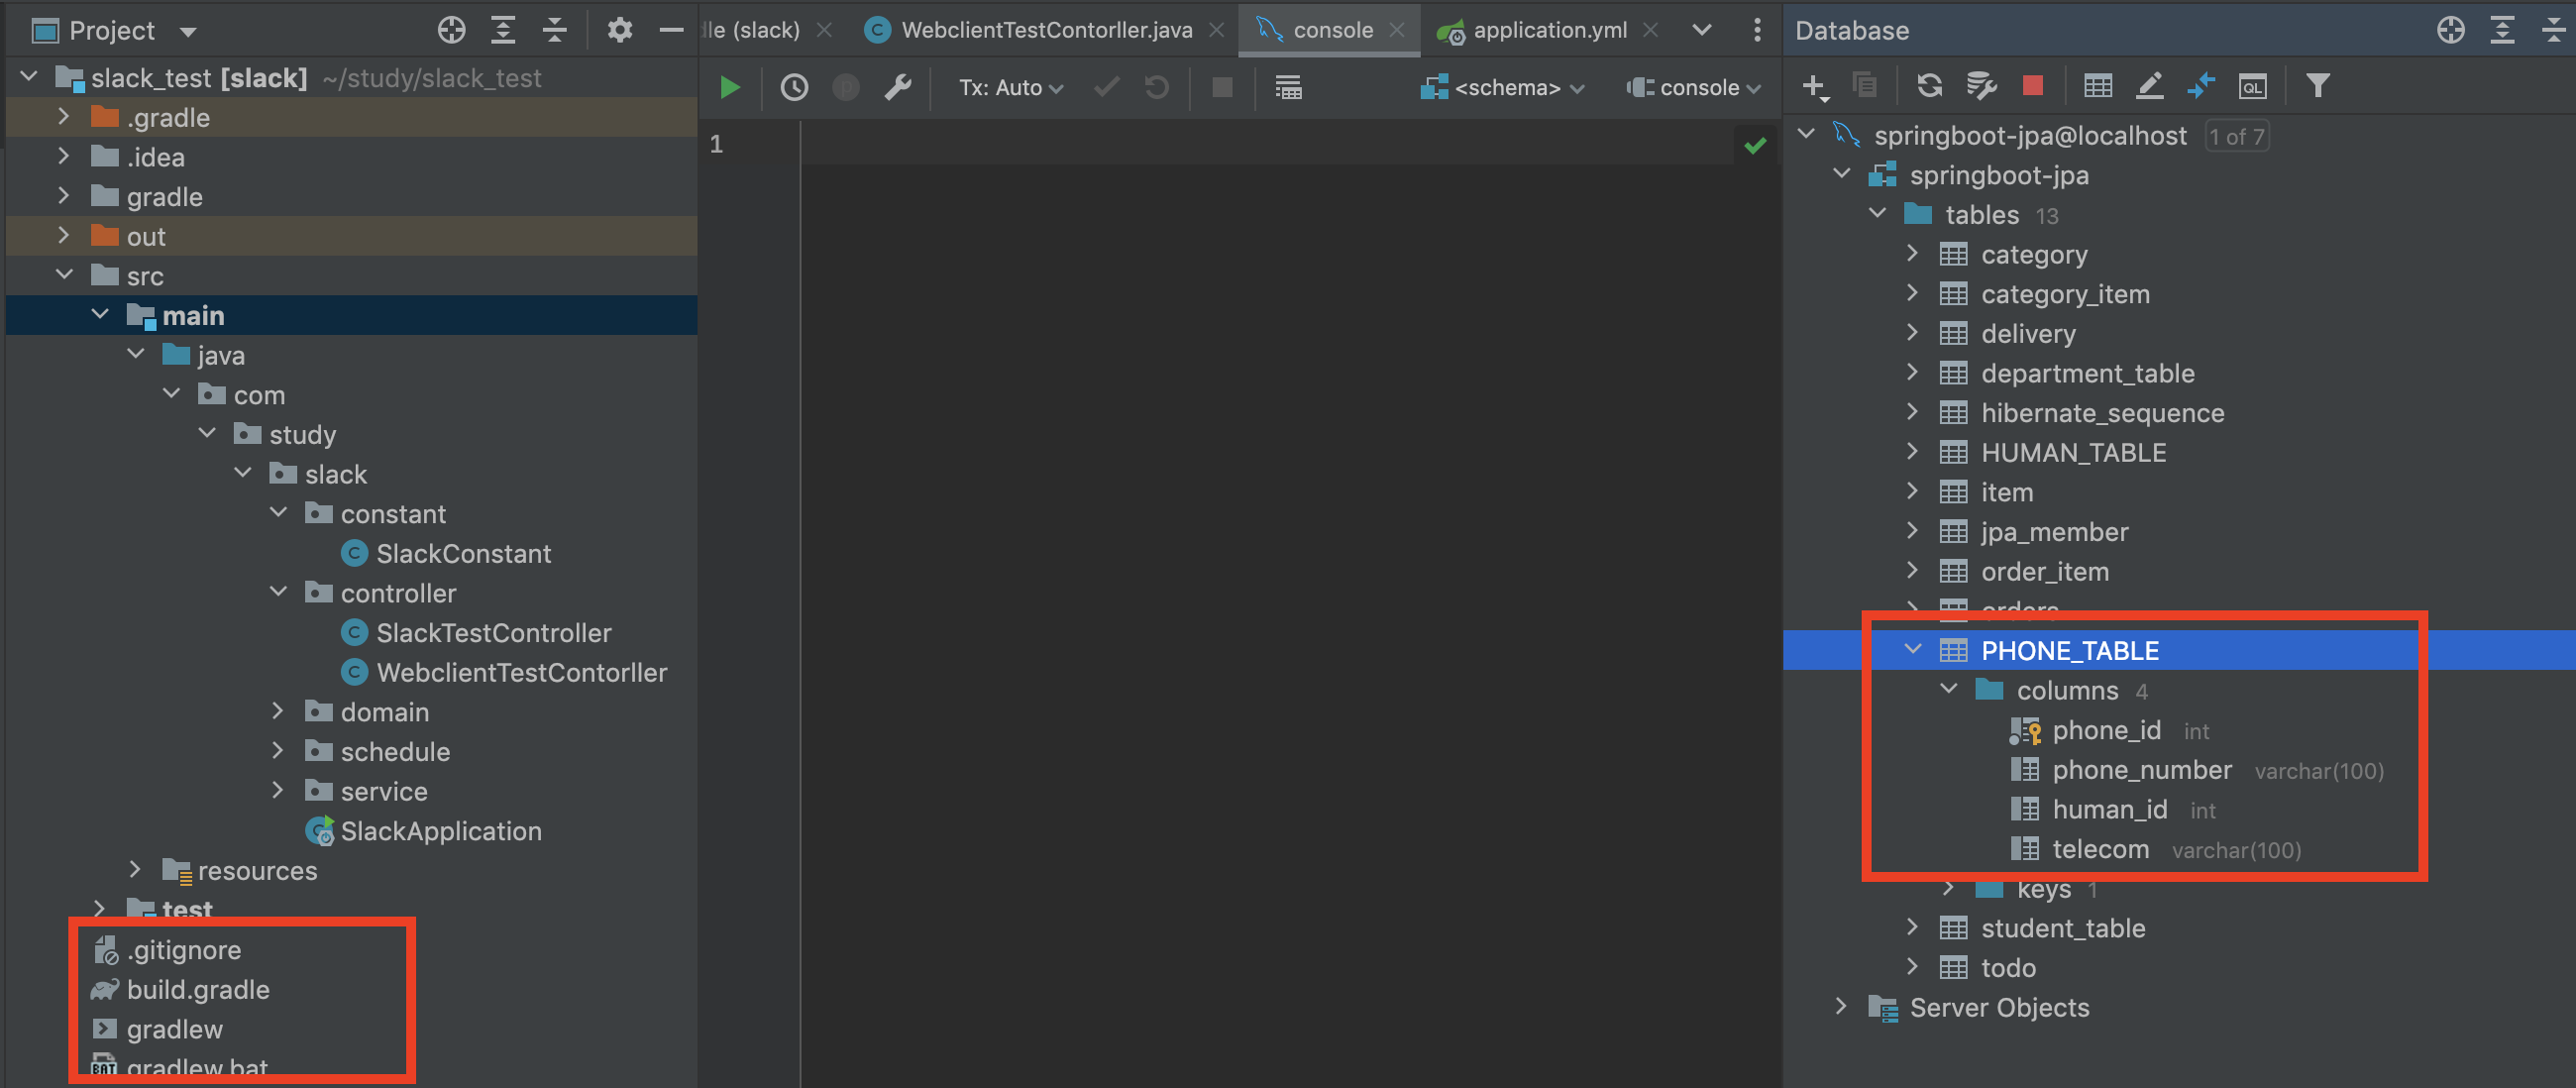Open console settings wrench icon

(897, 88)
